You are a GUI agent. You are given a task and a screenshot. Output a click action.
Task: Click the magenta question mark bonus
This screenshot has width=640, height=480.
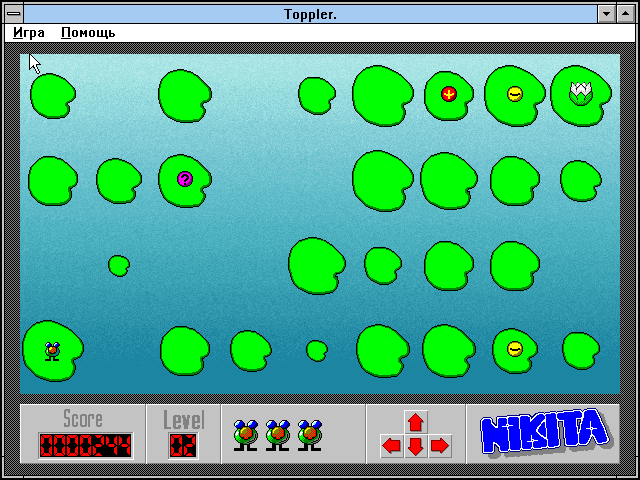coord(185,179)
